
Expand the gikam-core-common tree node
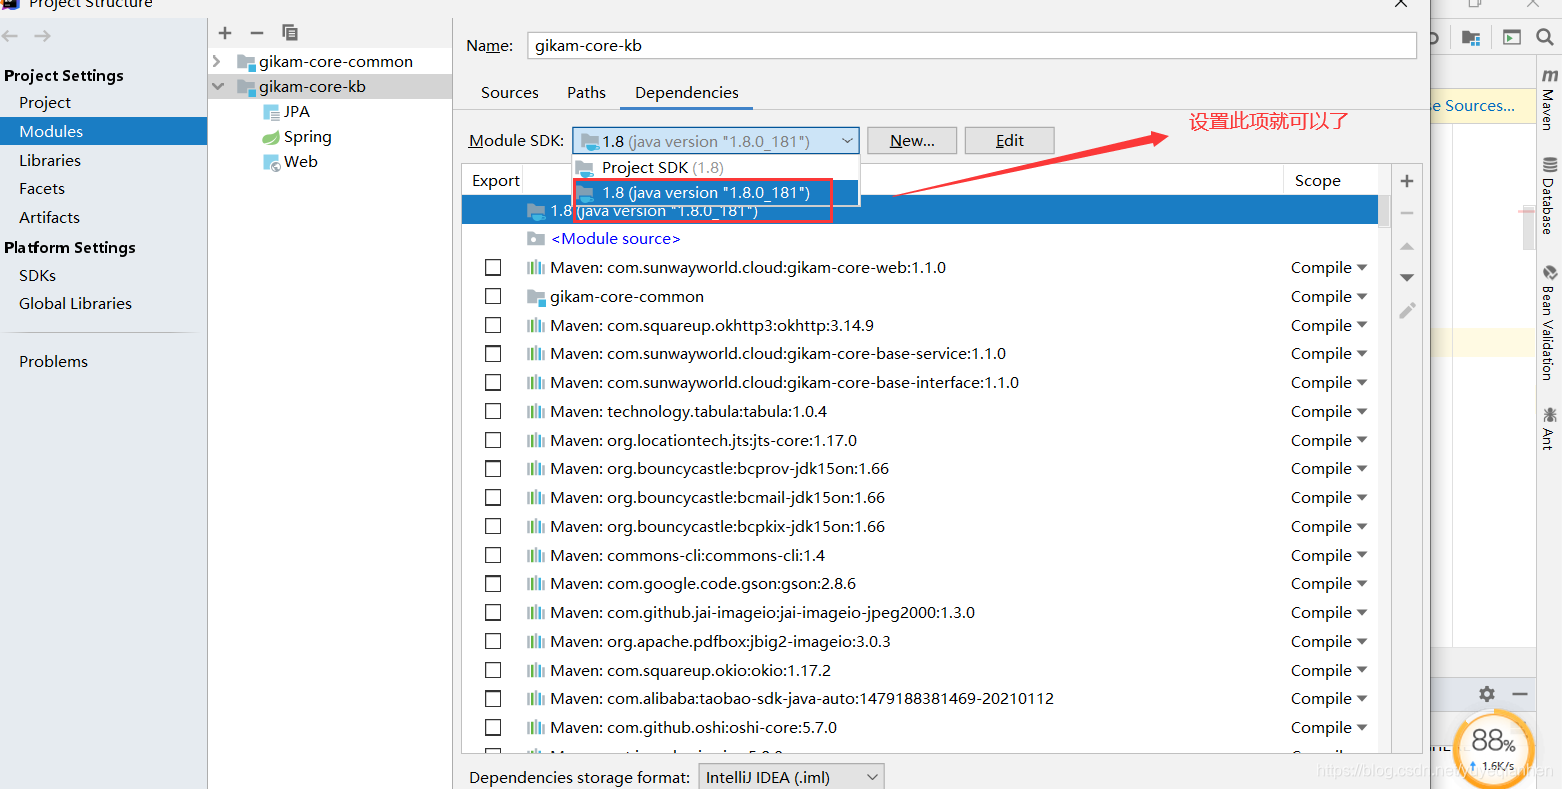[x=216, y=61]
